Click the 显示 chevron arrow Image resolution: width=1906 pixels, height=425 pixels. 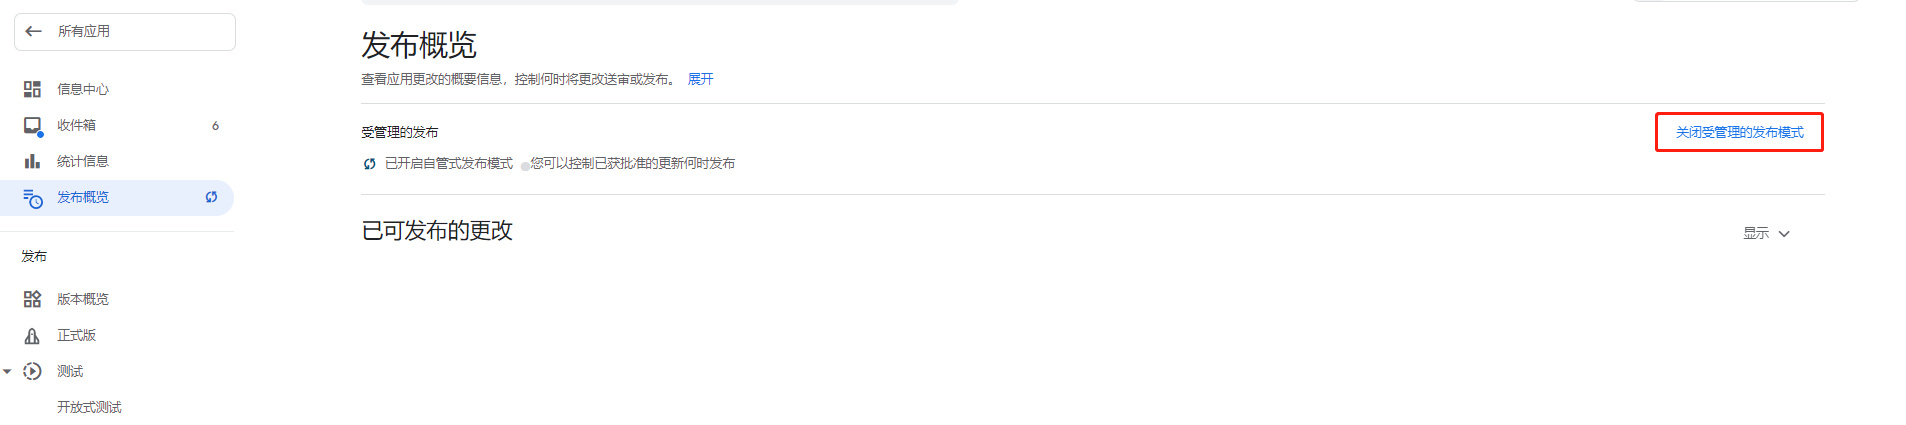tap(1784, 233)
